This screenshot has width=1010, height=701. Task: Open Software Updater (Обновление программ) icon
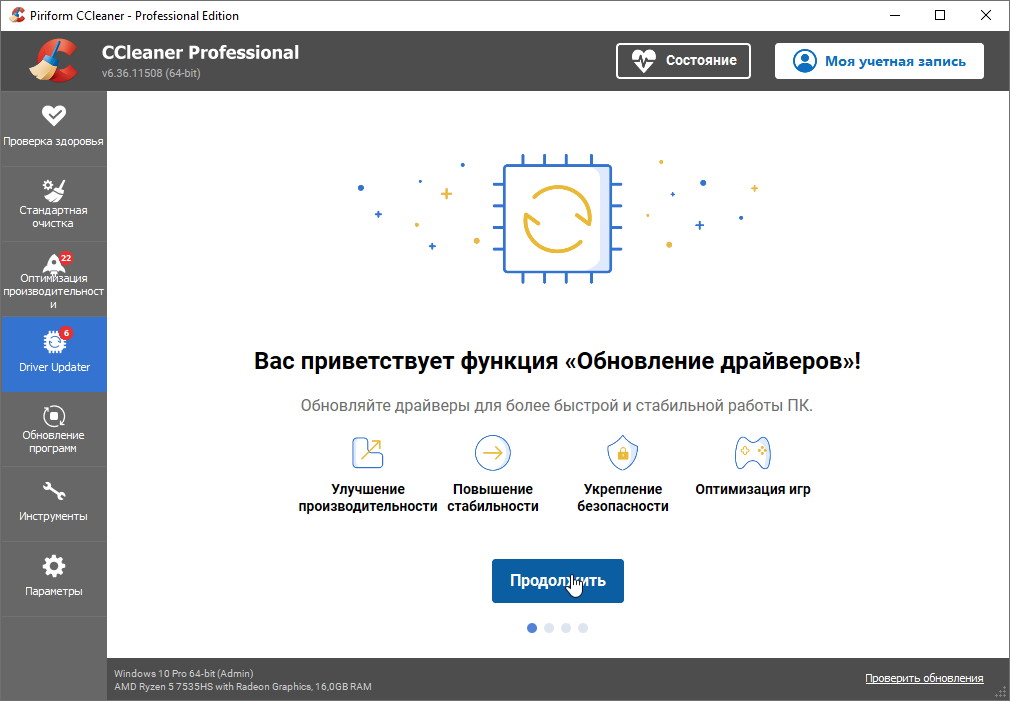(x=53, y=416)
